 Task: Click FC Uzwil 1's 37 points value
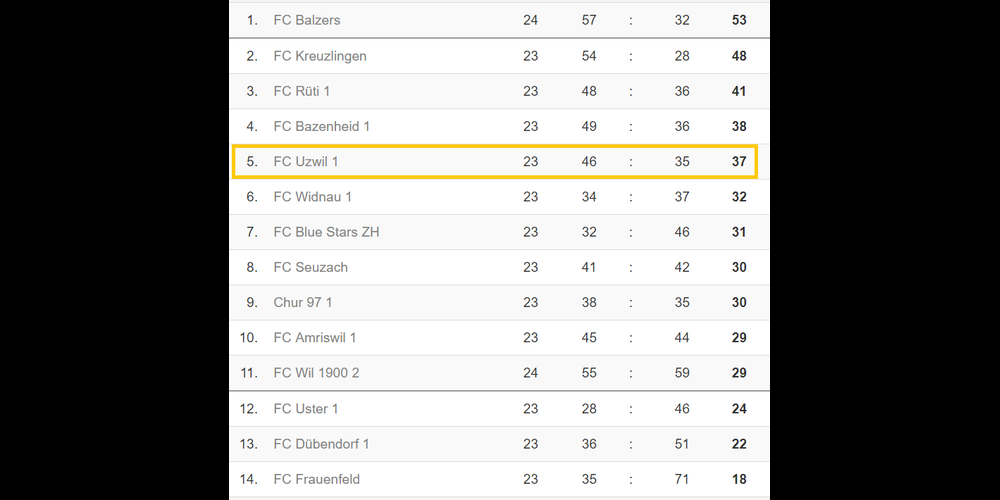pos(739,161)
